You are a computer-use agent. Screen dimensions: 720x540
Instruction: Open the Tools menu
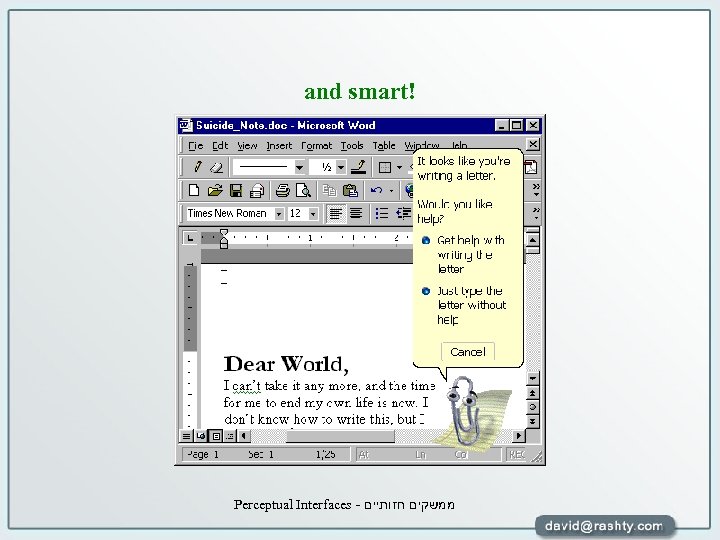point(352,146)
